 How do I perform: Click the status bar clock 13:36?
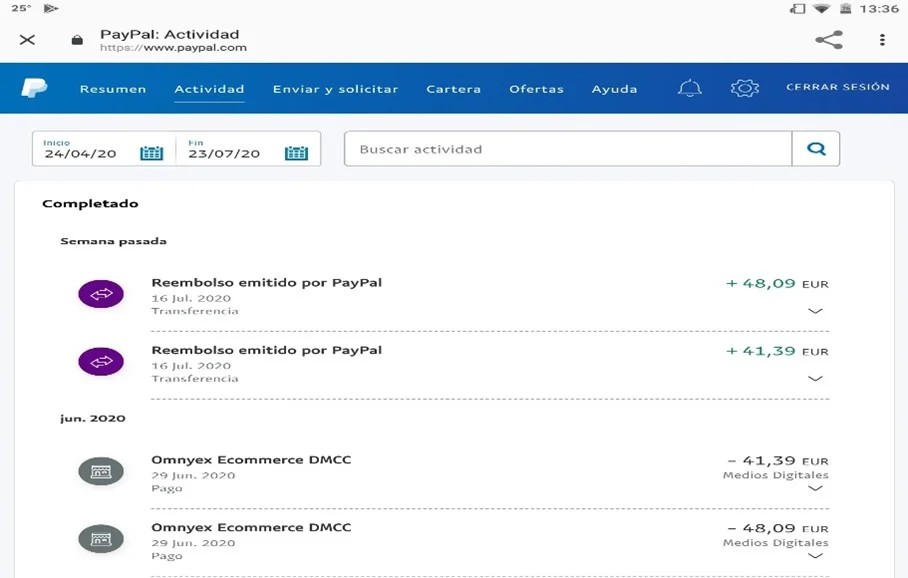[879, 9]
